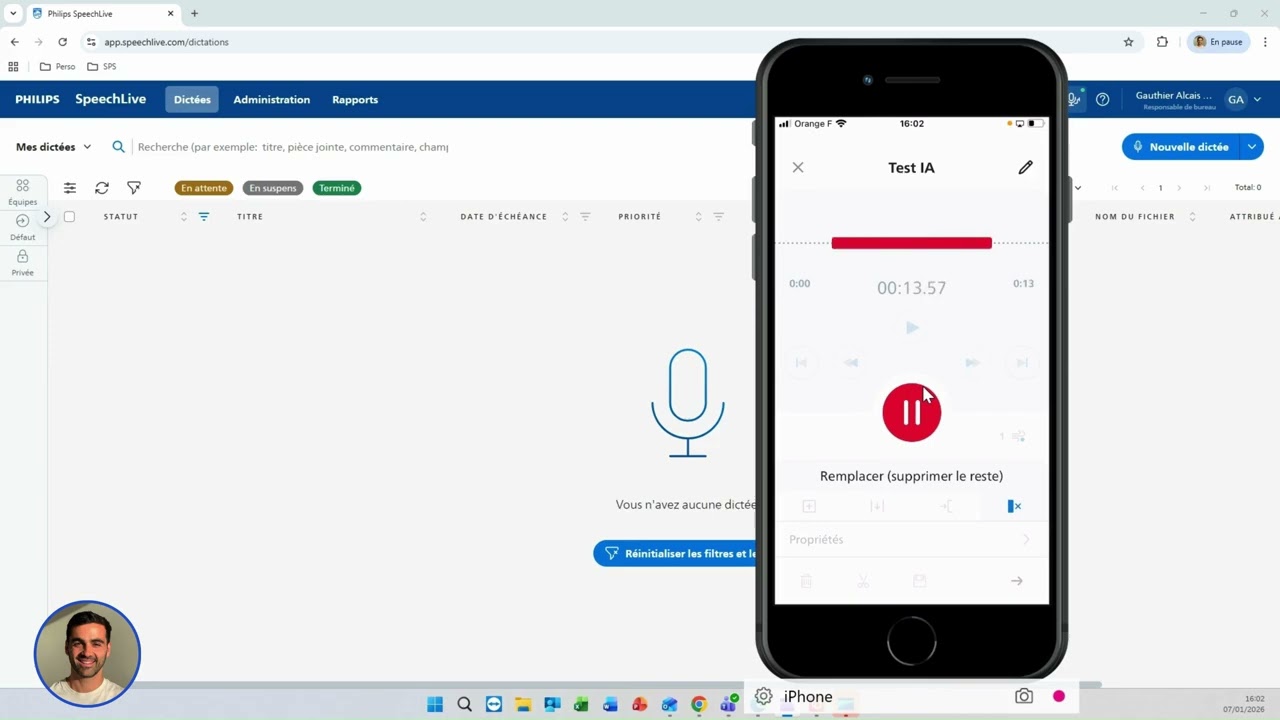Open the Date d'échéance column filter
This screenshot has height=720, width=1280.
tap(586, 217)
